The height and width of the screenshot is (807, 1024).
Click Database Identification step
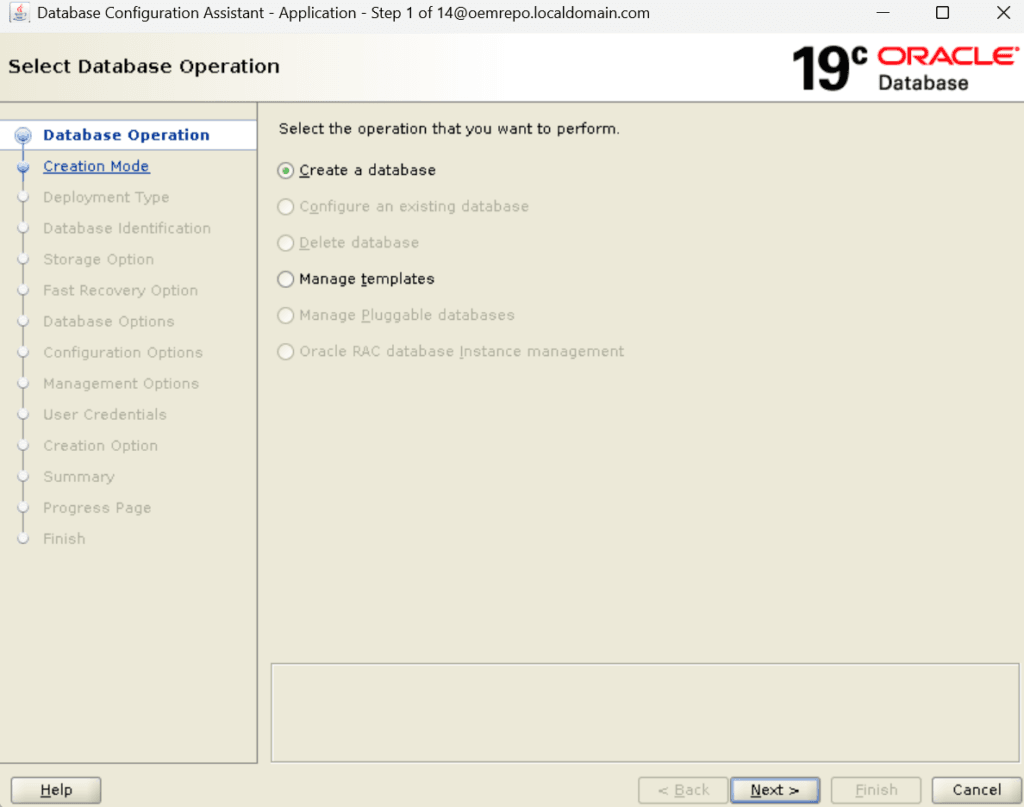[127, 229]
